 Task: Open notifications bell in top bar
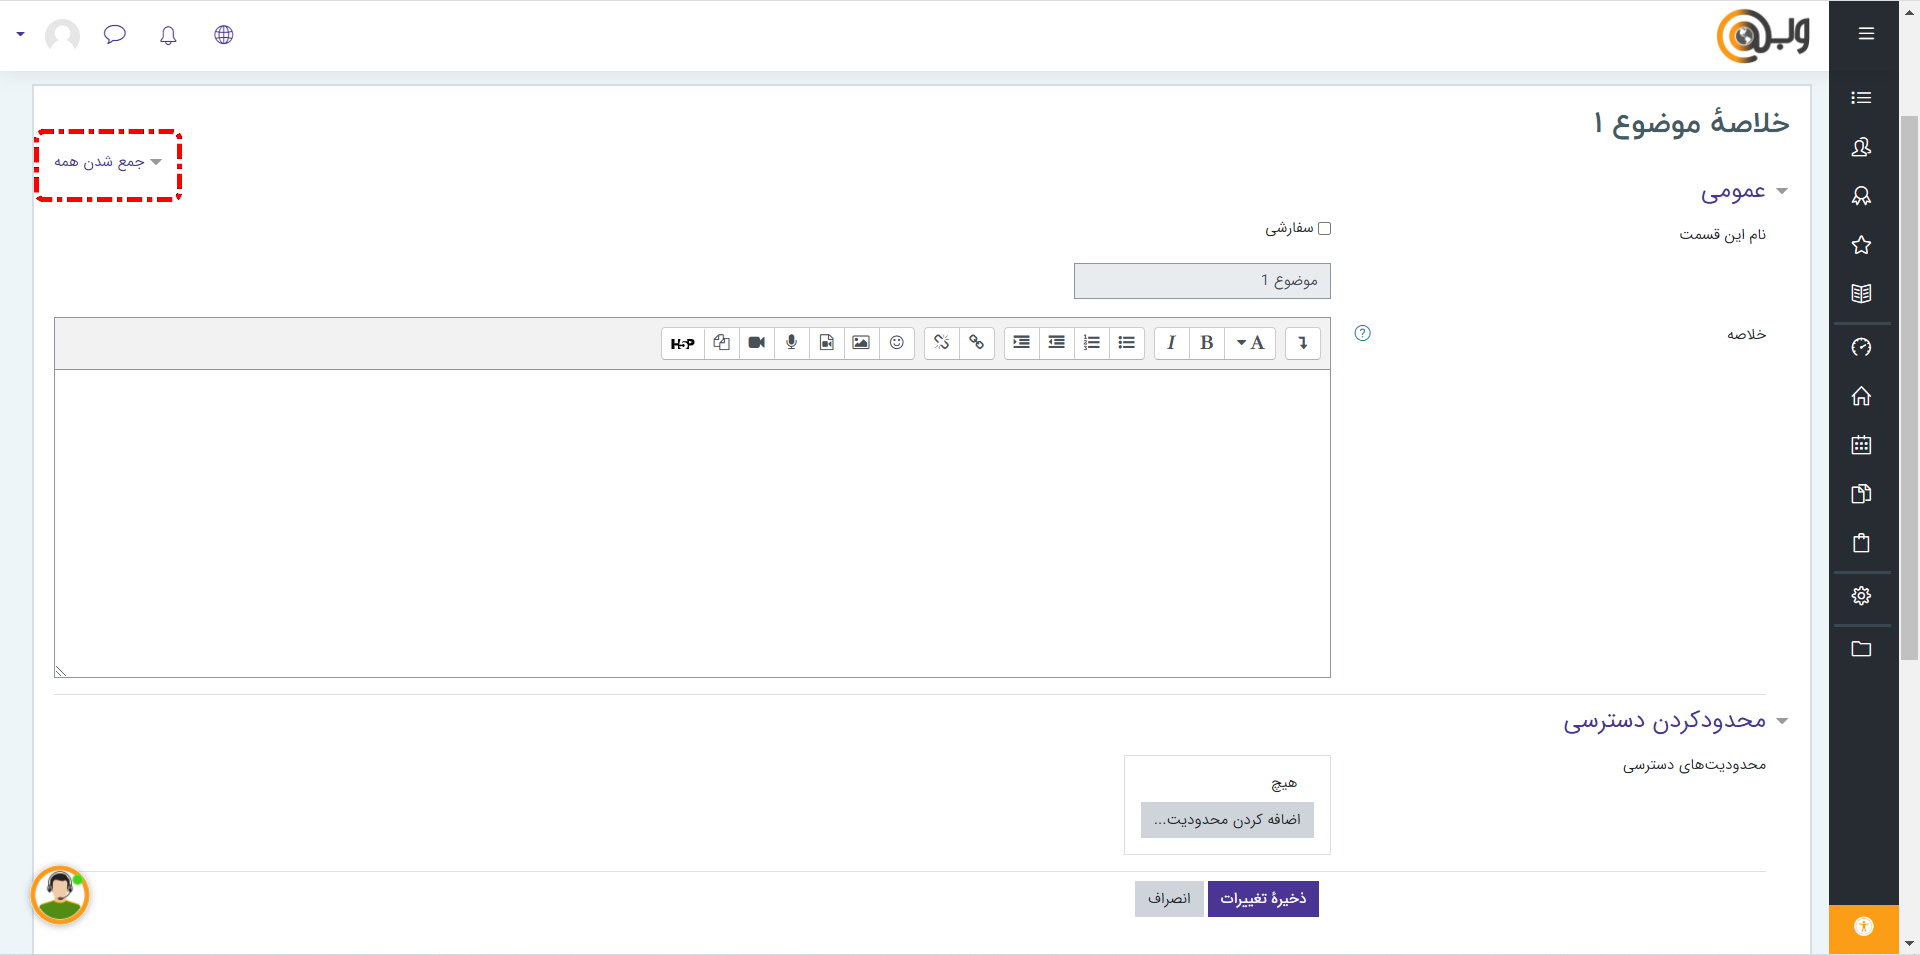168,35
